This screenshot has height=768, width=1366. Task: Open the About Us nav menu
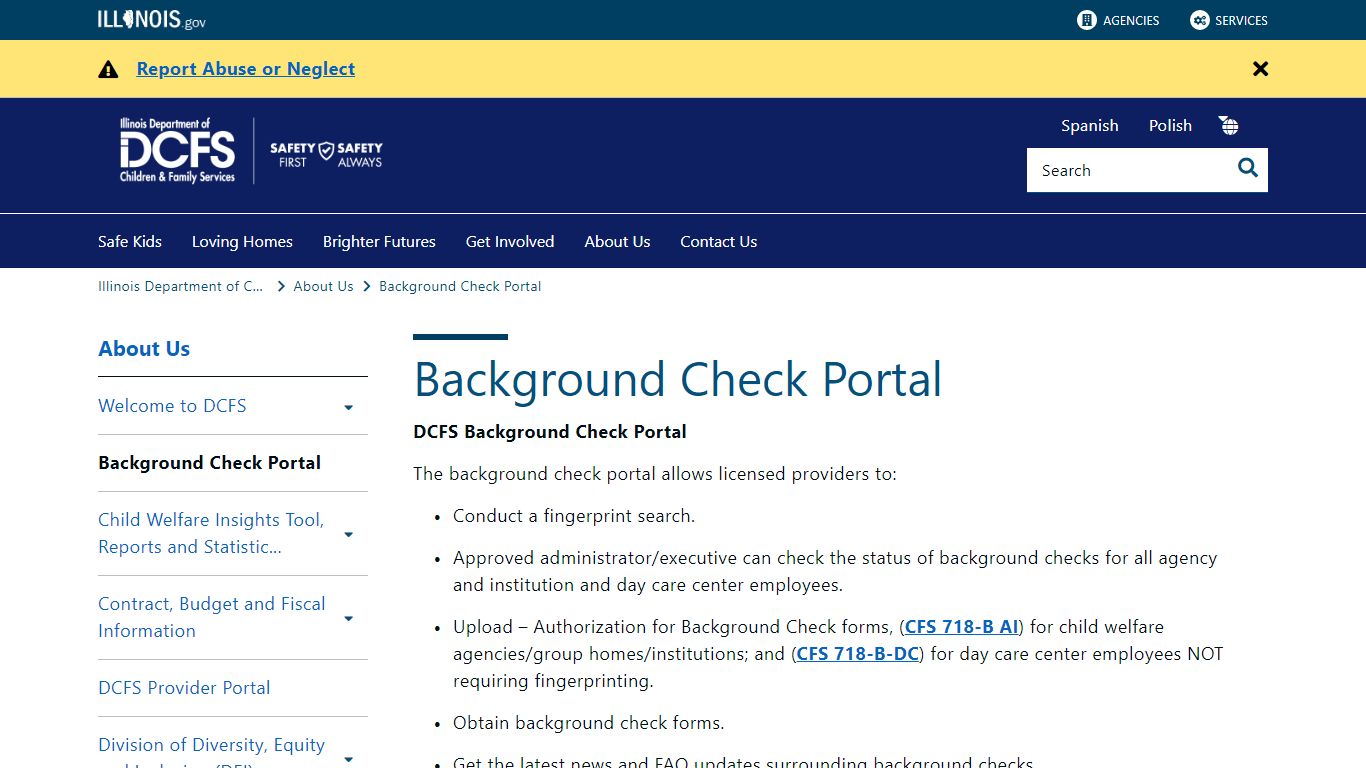[x=617, y=241]
